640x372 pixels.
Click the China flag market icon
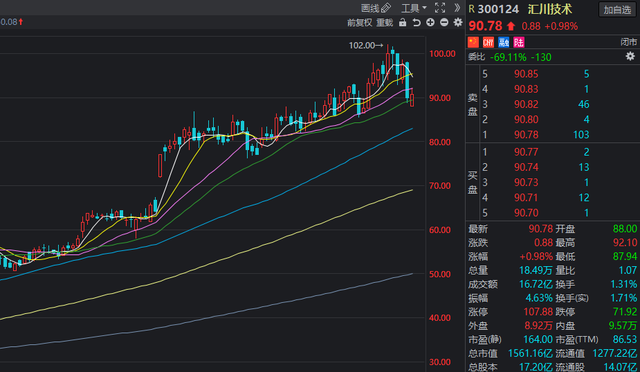[473, 42]
